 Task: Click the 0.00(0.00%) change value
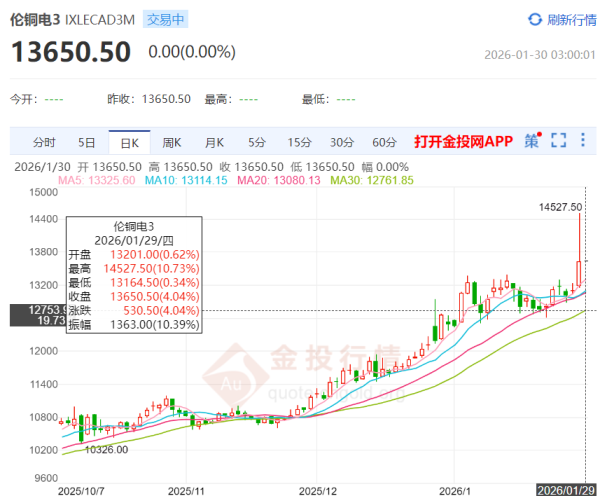(x=192, y=52)
